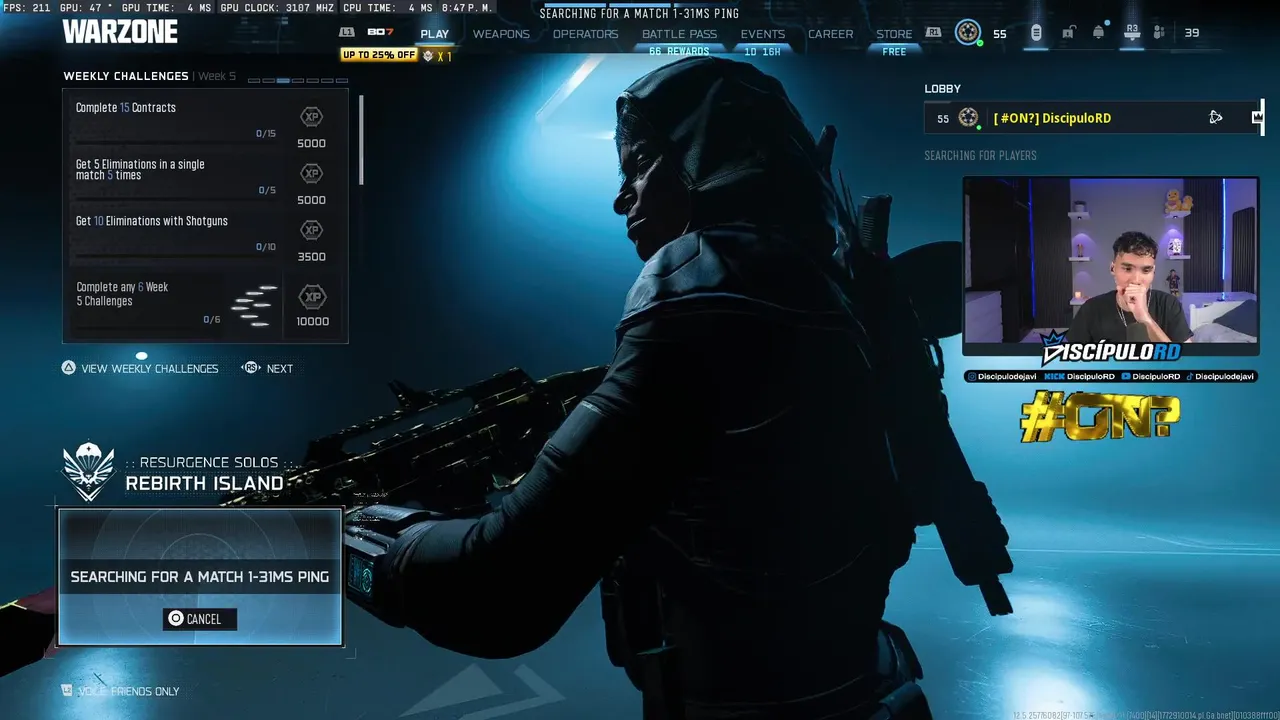This screenshot has width=1280, height=720.
Task: Click the UP TO 25% OFF banner
Action: point(379,55)
